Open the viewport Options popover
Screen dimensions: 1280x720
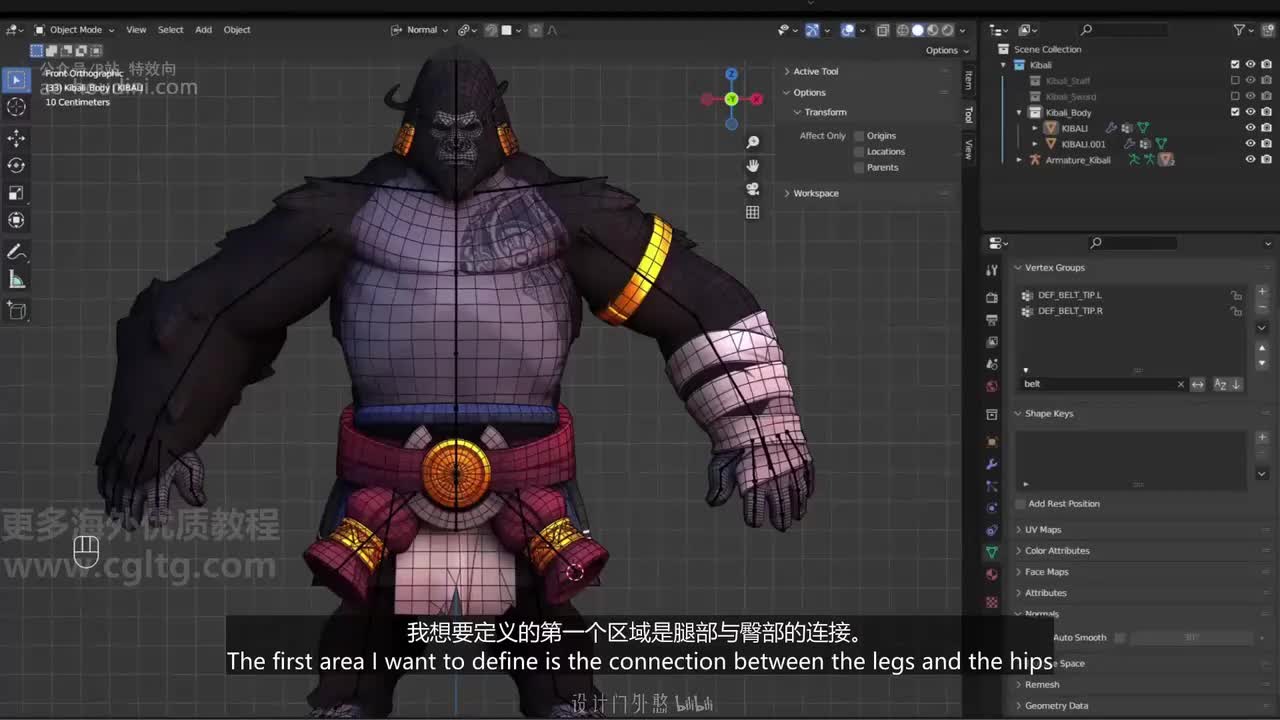click(x=946, y=51)
